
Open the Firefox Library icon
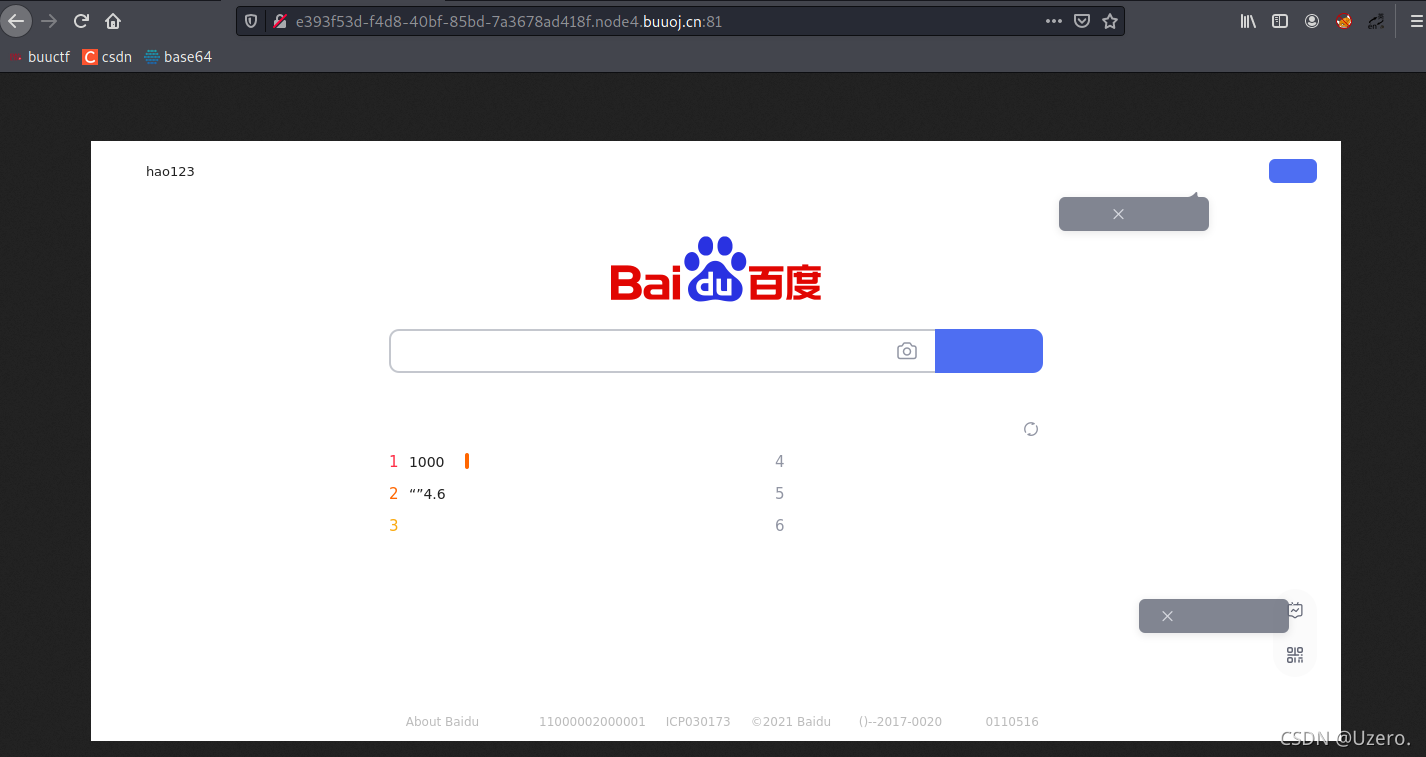[x=1247, y=20]
